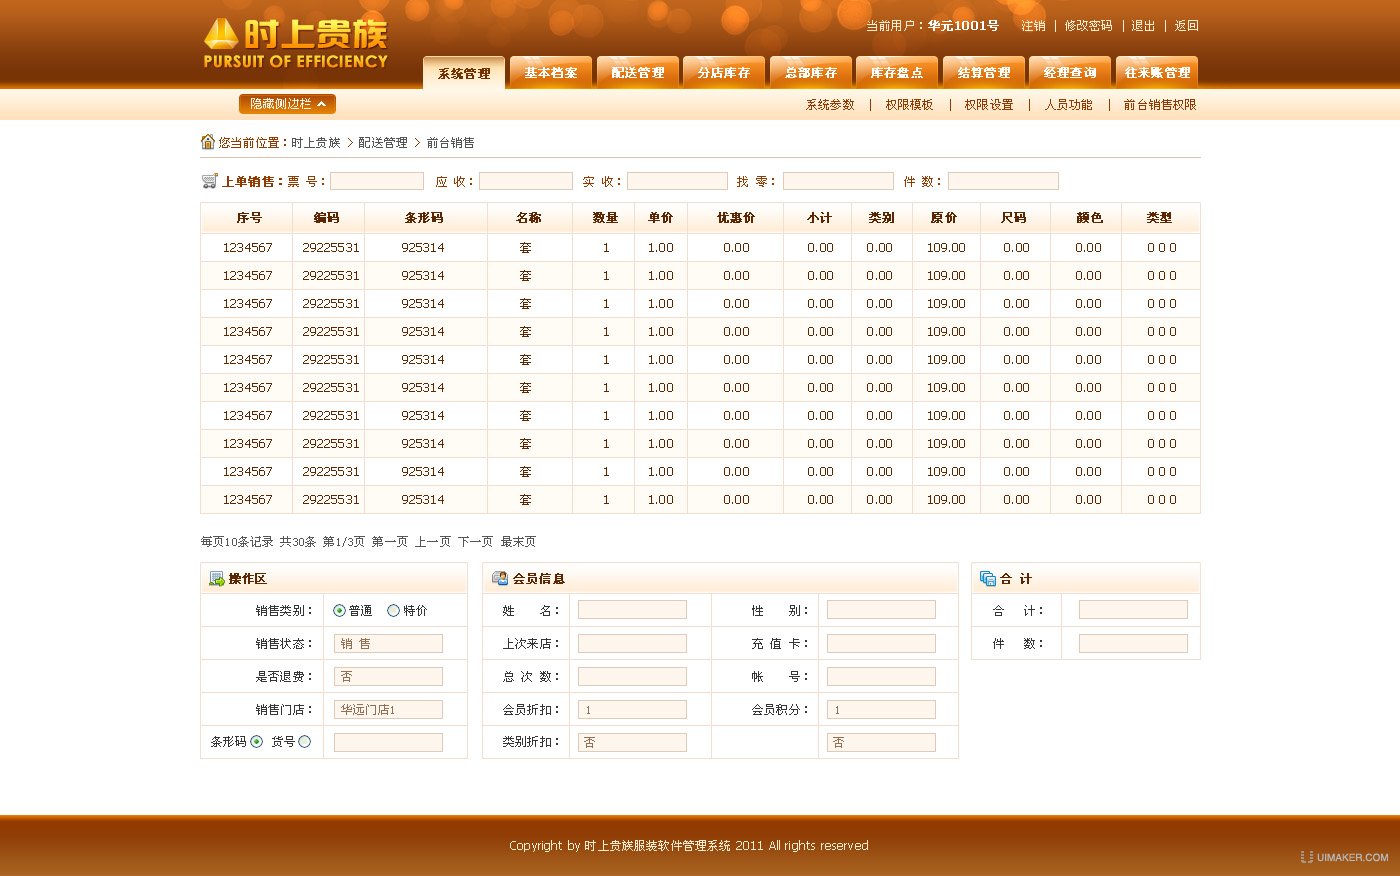Open the 人员功能 submenu item
This screenshot has width=1400, height=876.
[1069, 105]
